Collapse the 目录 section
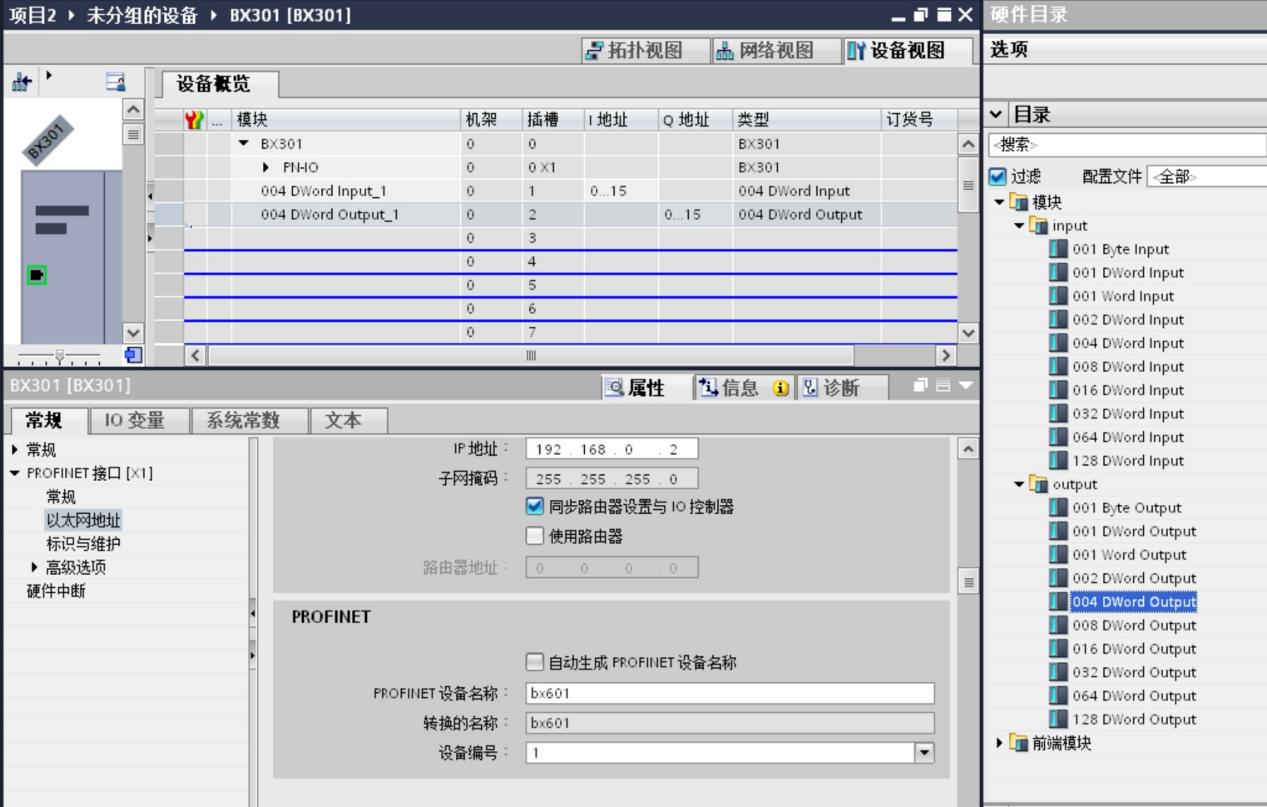Screen dimensions: 1267x807 pyautogui.click(x=996, y=115)
